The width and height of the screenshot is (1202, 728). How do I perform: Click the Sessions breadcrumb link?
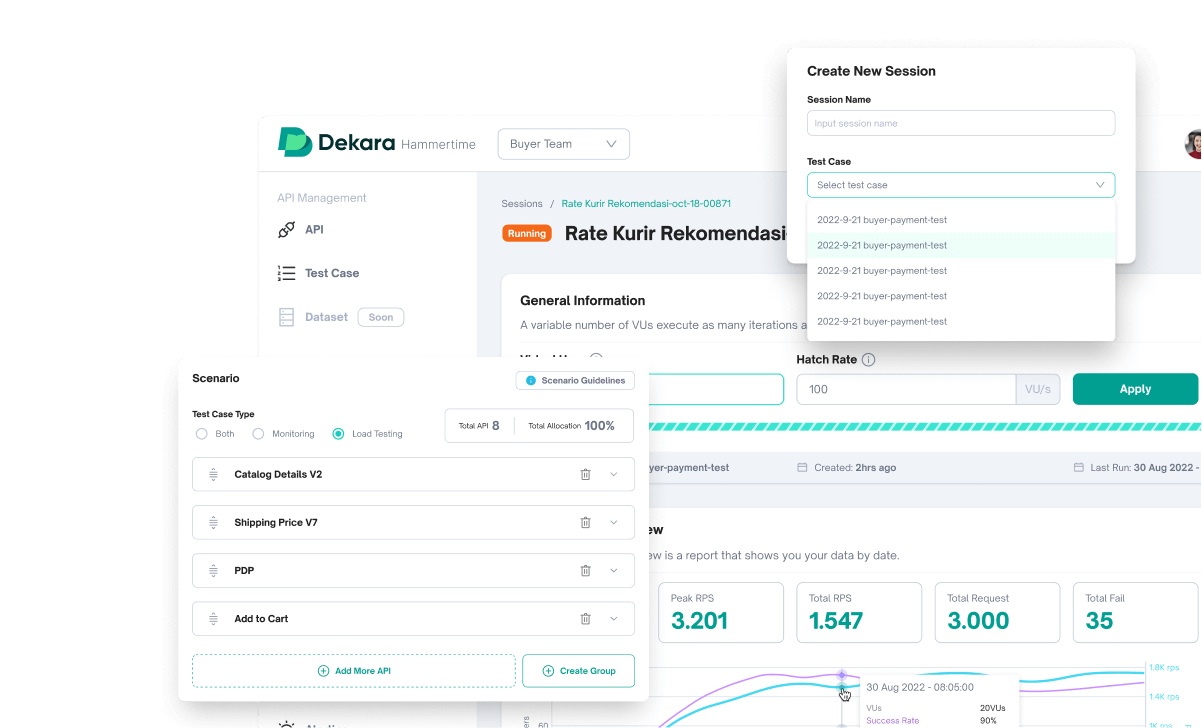522,203
